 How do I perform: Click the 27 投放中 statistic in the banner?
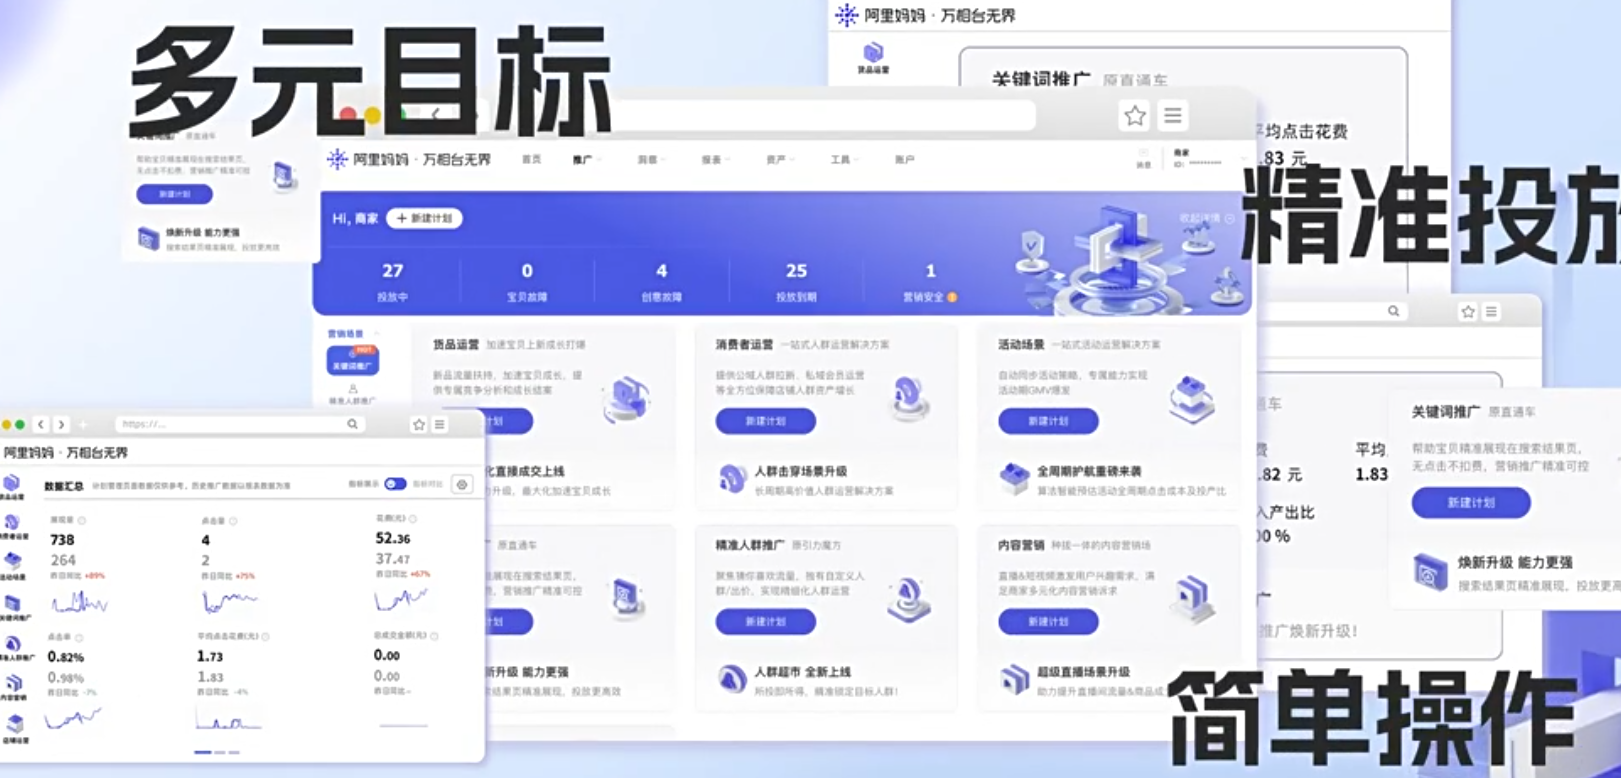(392, 281)
